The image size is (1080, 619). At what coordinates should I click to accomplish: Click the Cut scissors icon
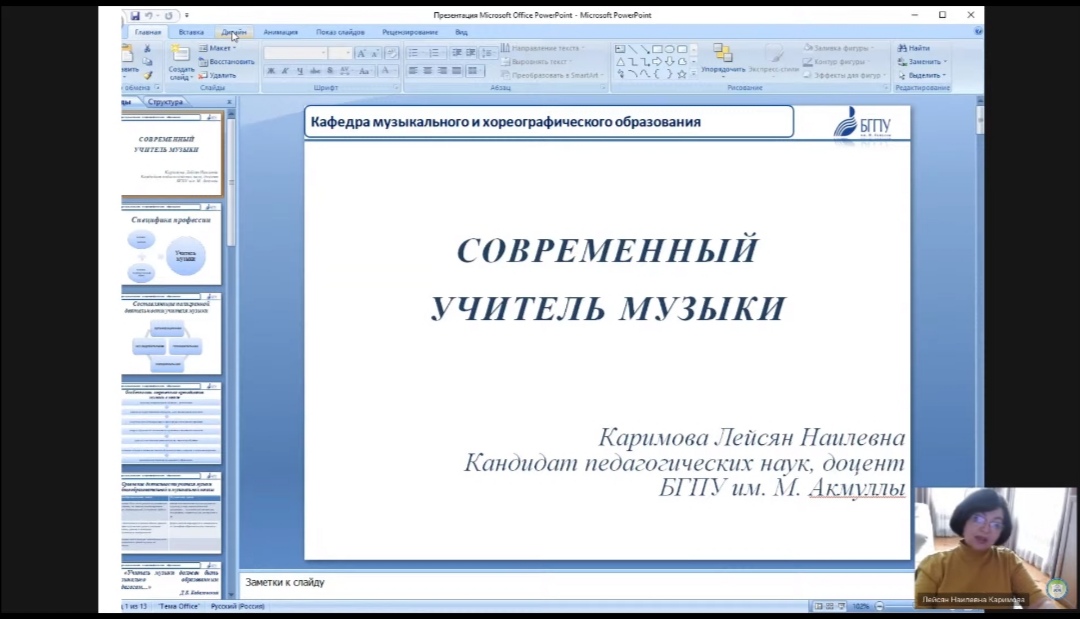[147, 48]
